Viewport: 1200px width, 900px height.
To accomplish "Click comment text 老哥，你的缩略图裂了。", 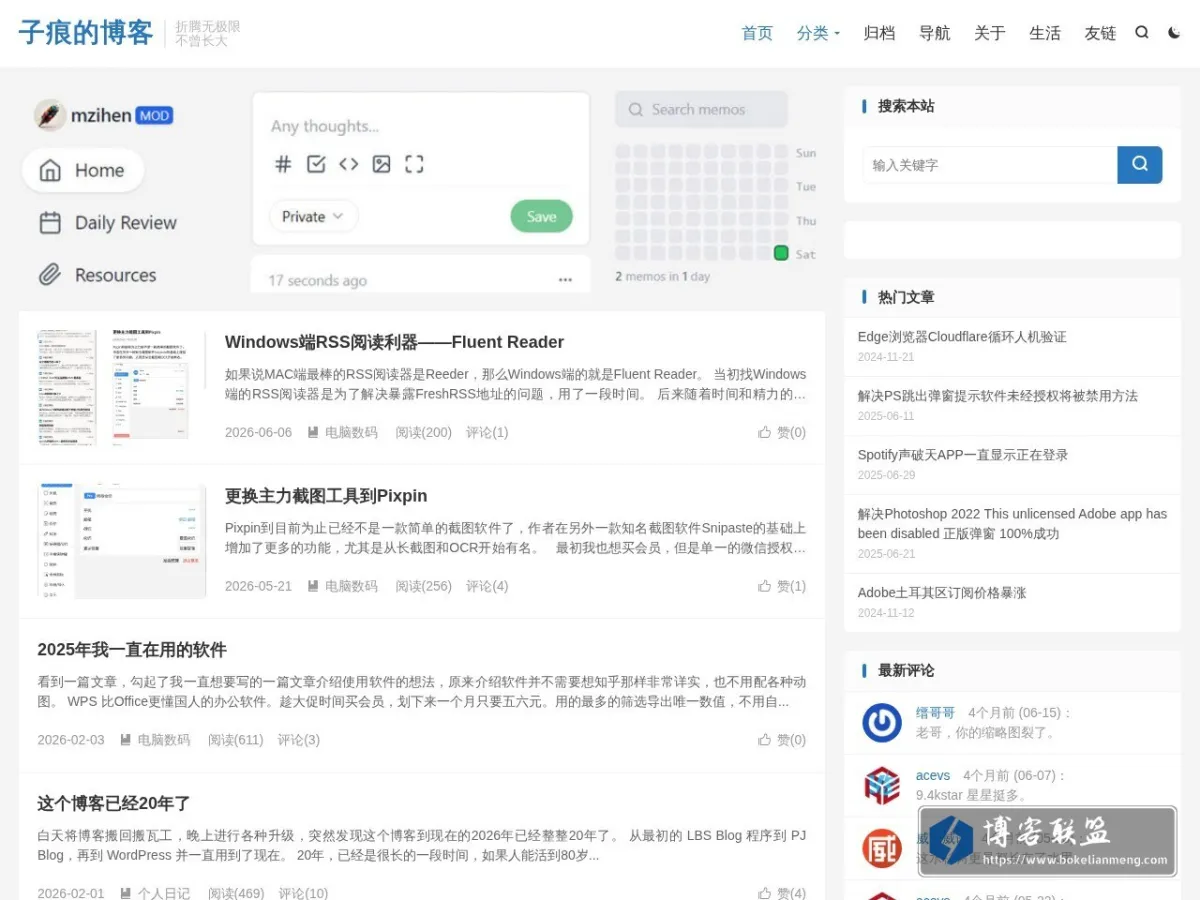I will [986, 733].
